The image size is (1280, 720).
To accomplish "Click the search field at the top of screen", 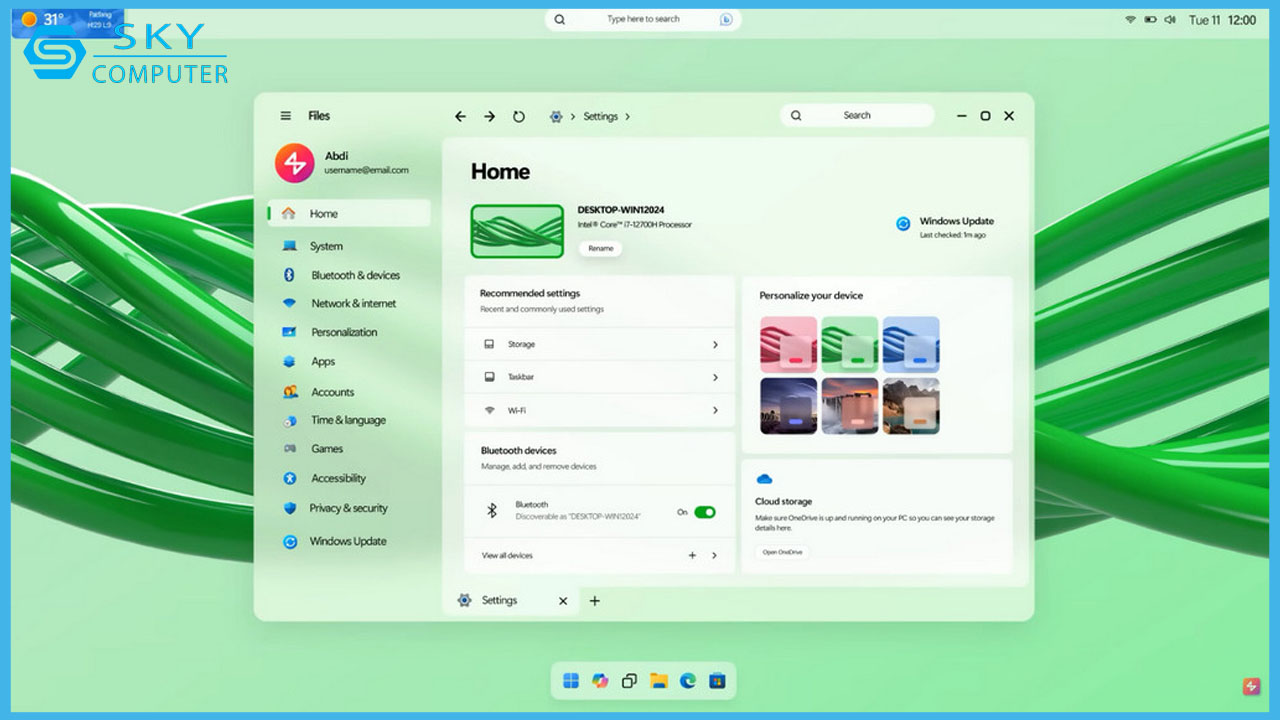I will (x=643, y=19).
